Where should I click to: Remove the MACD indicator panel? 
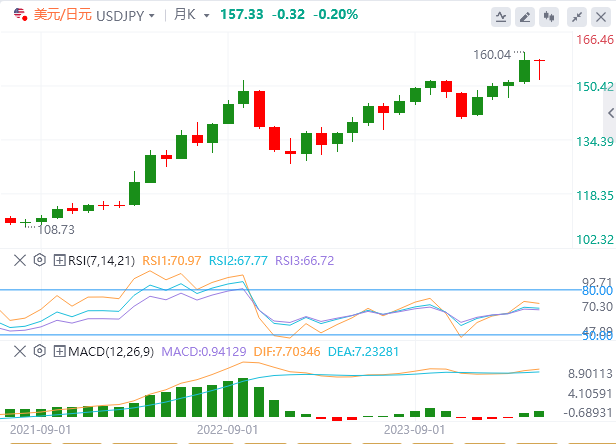pos(20,351)
